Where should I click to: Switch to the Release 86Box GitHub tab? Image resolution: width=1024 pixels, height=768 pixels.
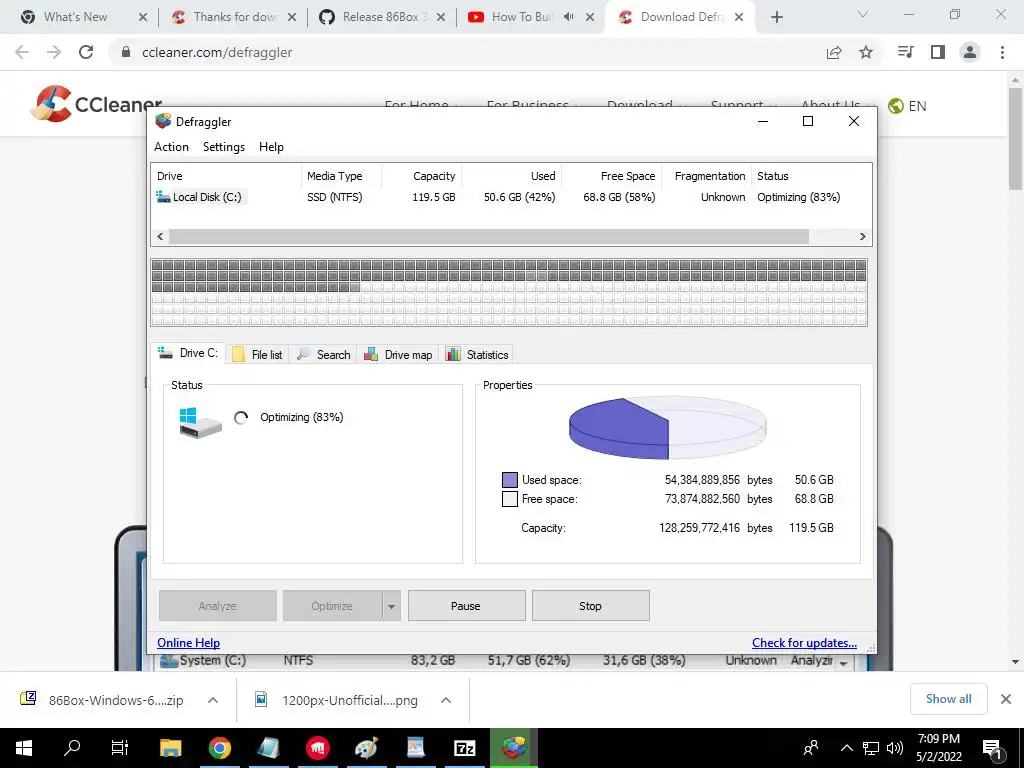pos(382,17)
